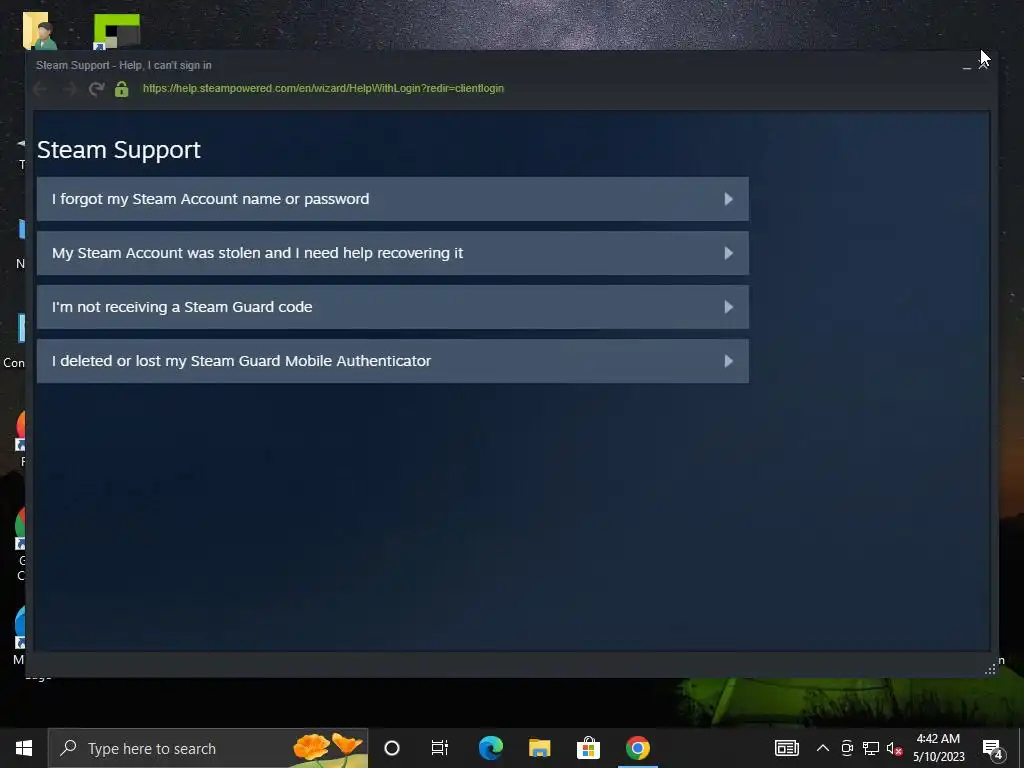The image size is (1024, 768).
Task: Click the green padlock security icon
Action: tap(121, 89)
